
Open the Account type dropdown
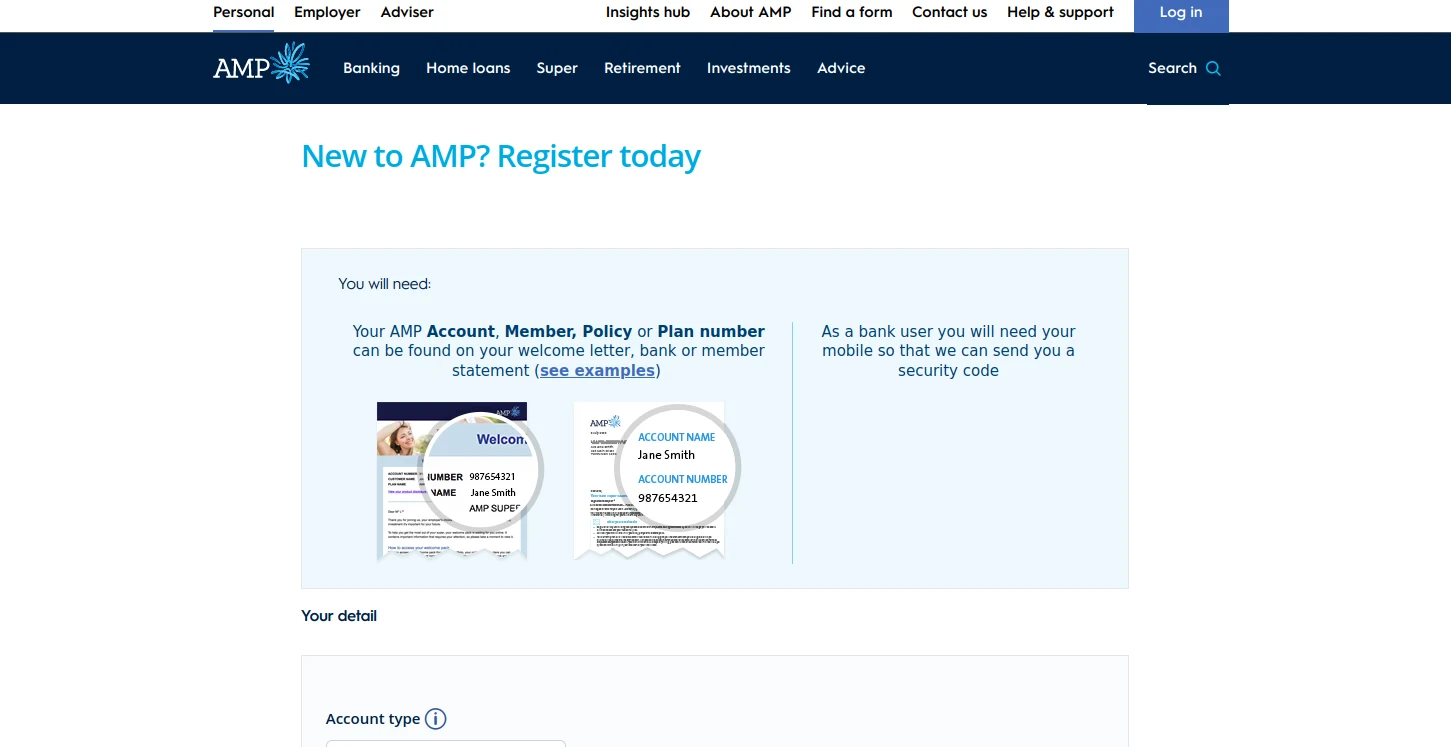(x=446, y=743)
